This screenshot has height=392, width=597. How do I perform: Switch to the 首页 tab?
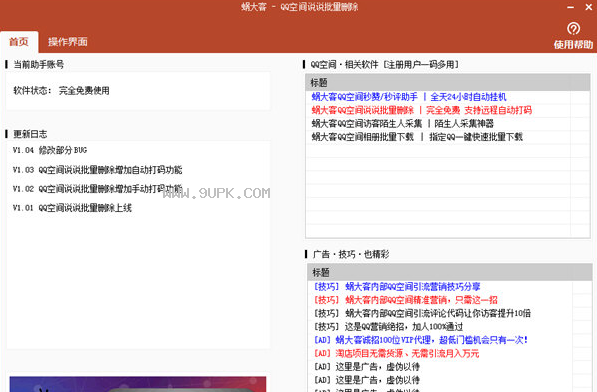19,42
